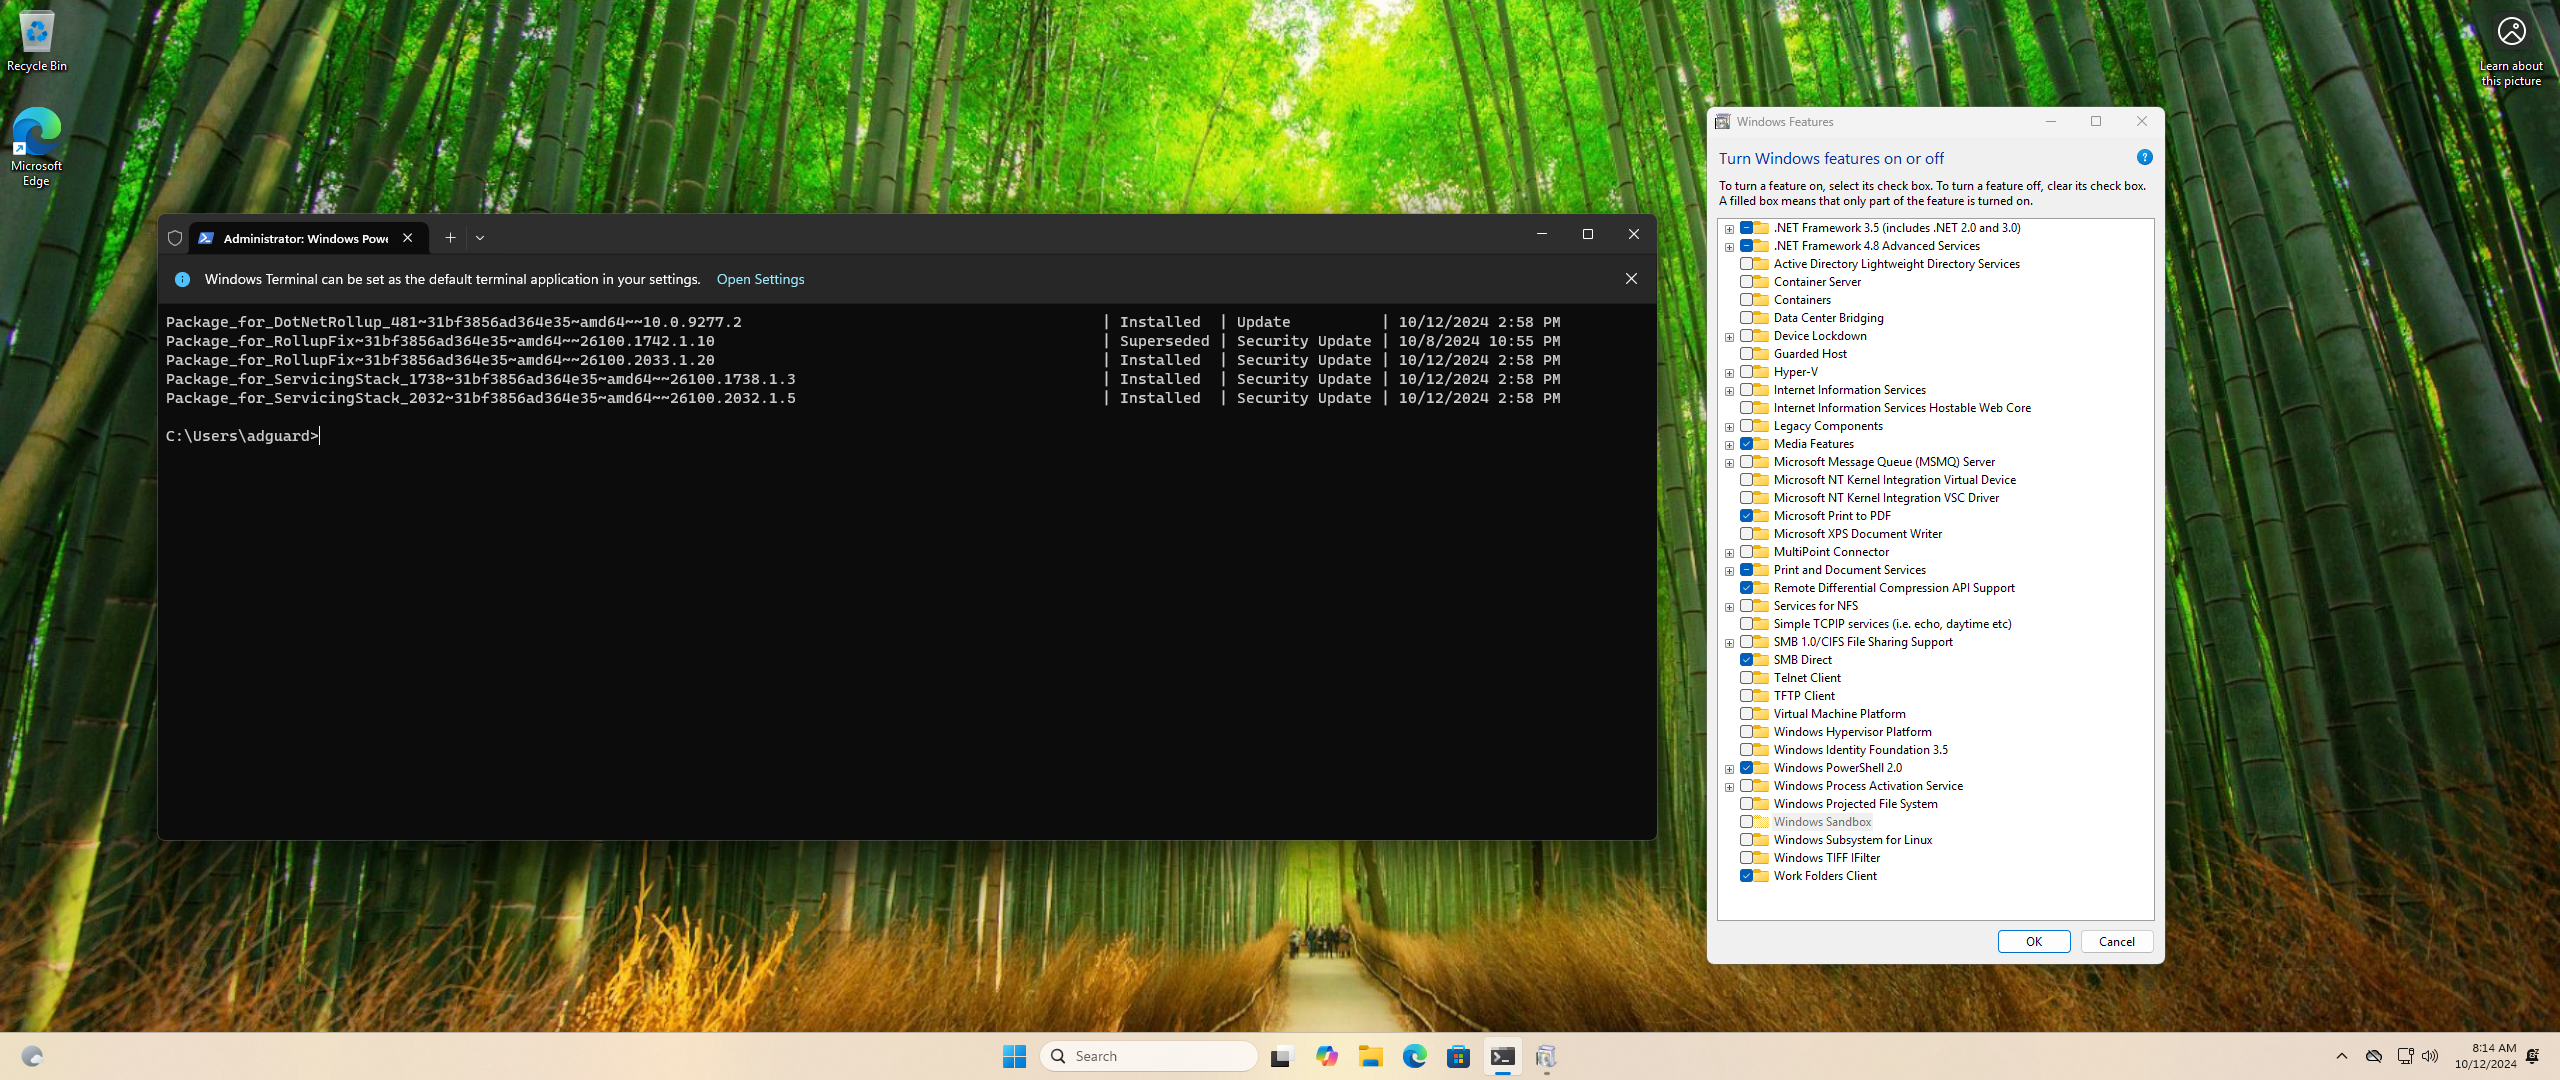Click OK in Windows Features
2560x1080 pixels.
coord(2034,941)
